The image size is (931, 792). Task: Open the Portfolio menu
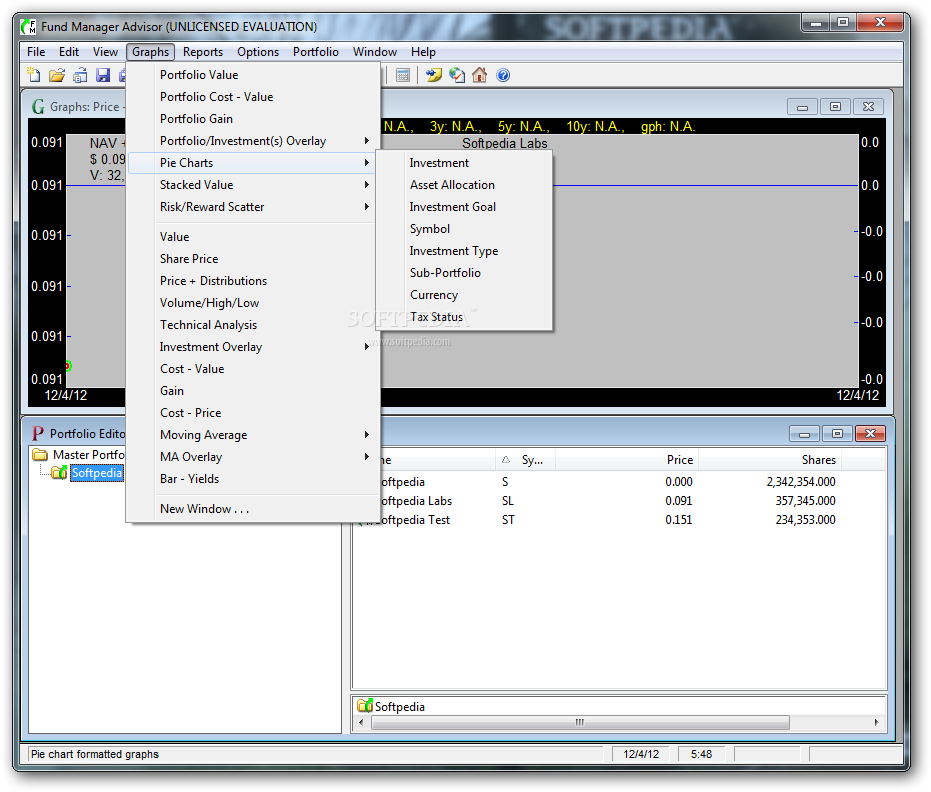click(x=315, y=52)
